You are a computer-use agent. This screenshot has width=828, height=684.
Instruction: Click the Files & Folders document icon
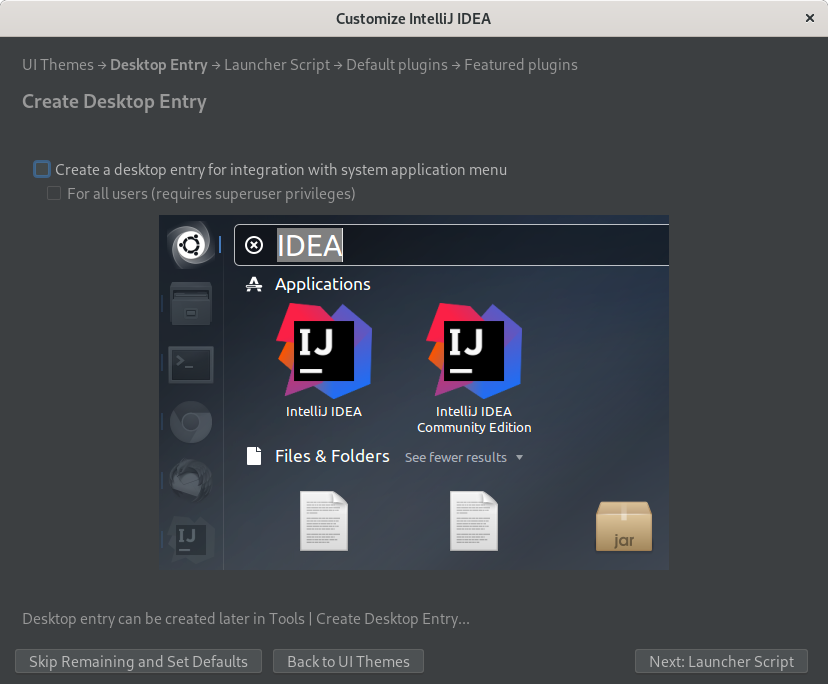click(254, 456)
